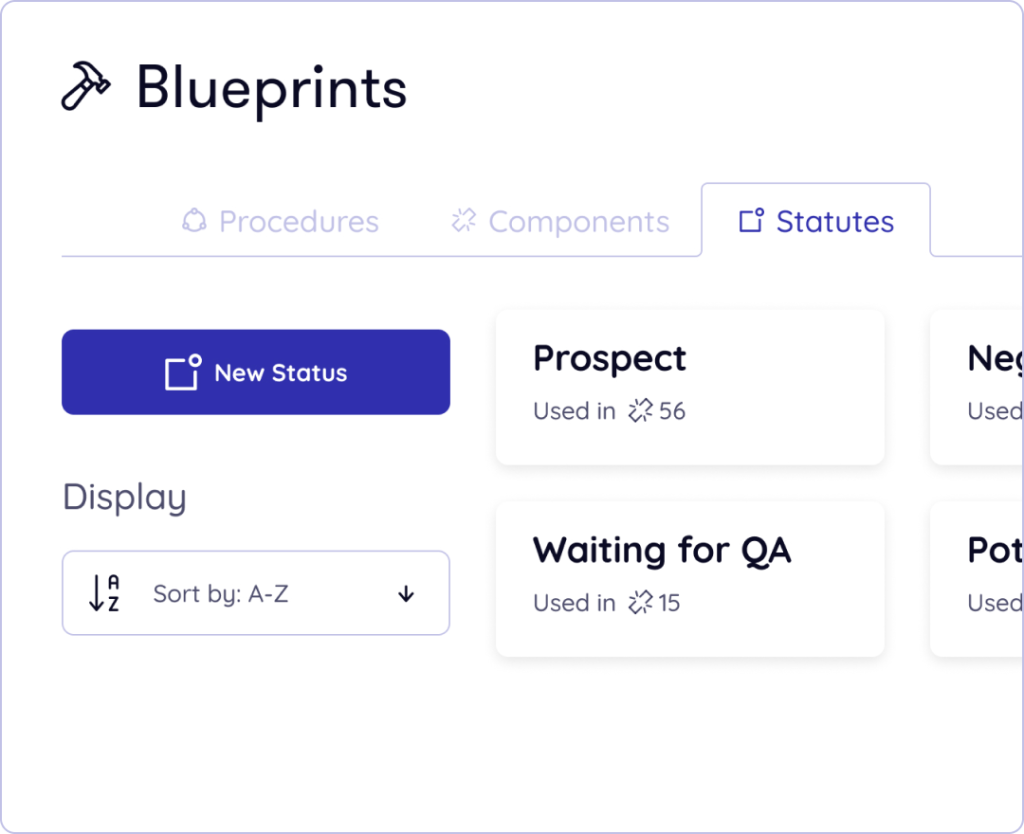Click the puzzle icon in Prospect card
The height and width of the screenshot is (834, 1024).
(x=640, y=411)
